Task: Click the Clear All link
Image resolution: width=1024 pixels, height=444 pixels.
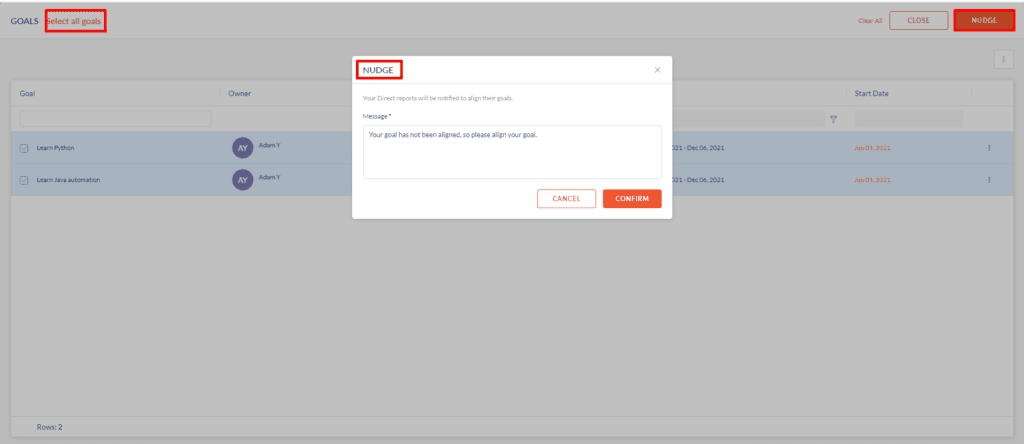Action: coord(870,21)
